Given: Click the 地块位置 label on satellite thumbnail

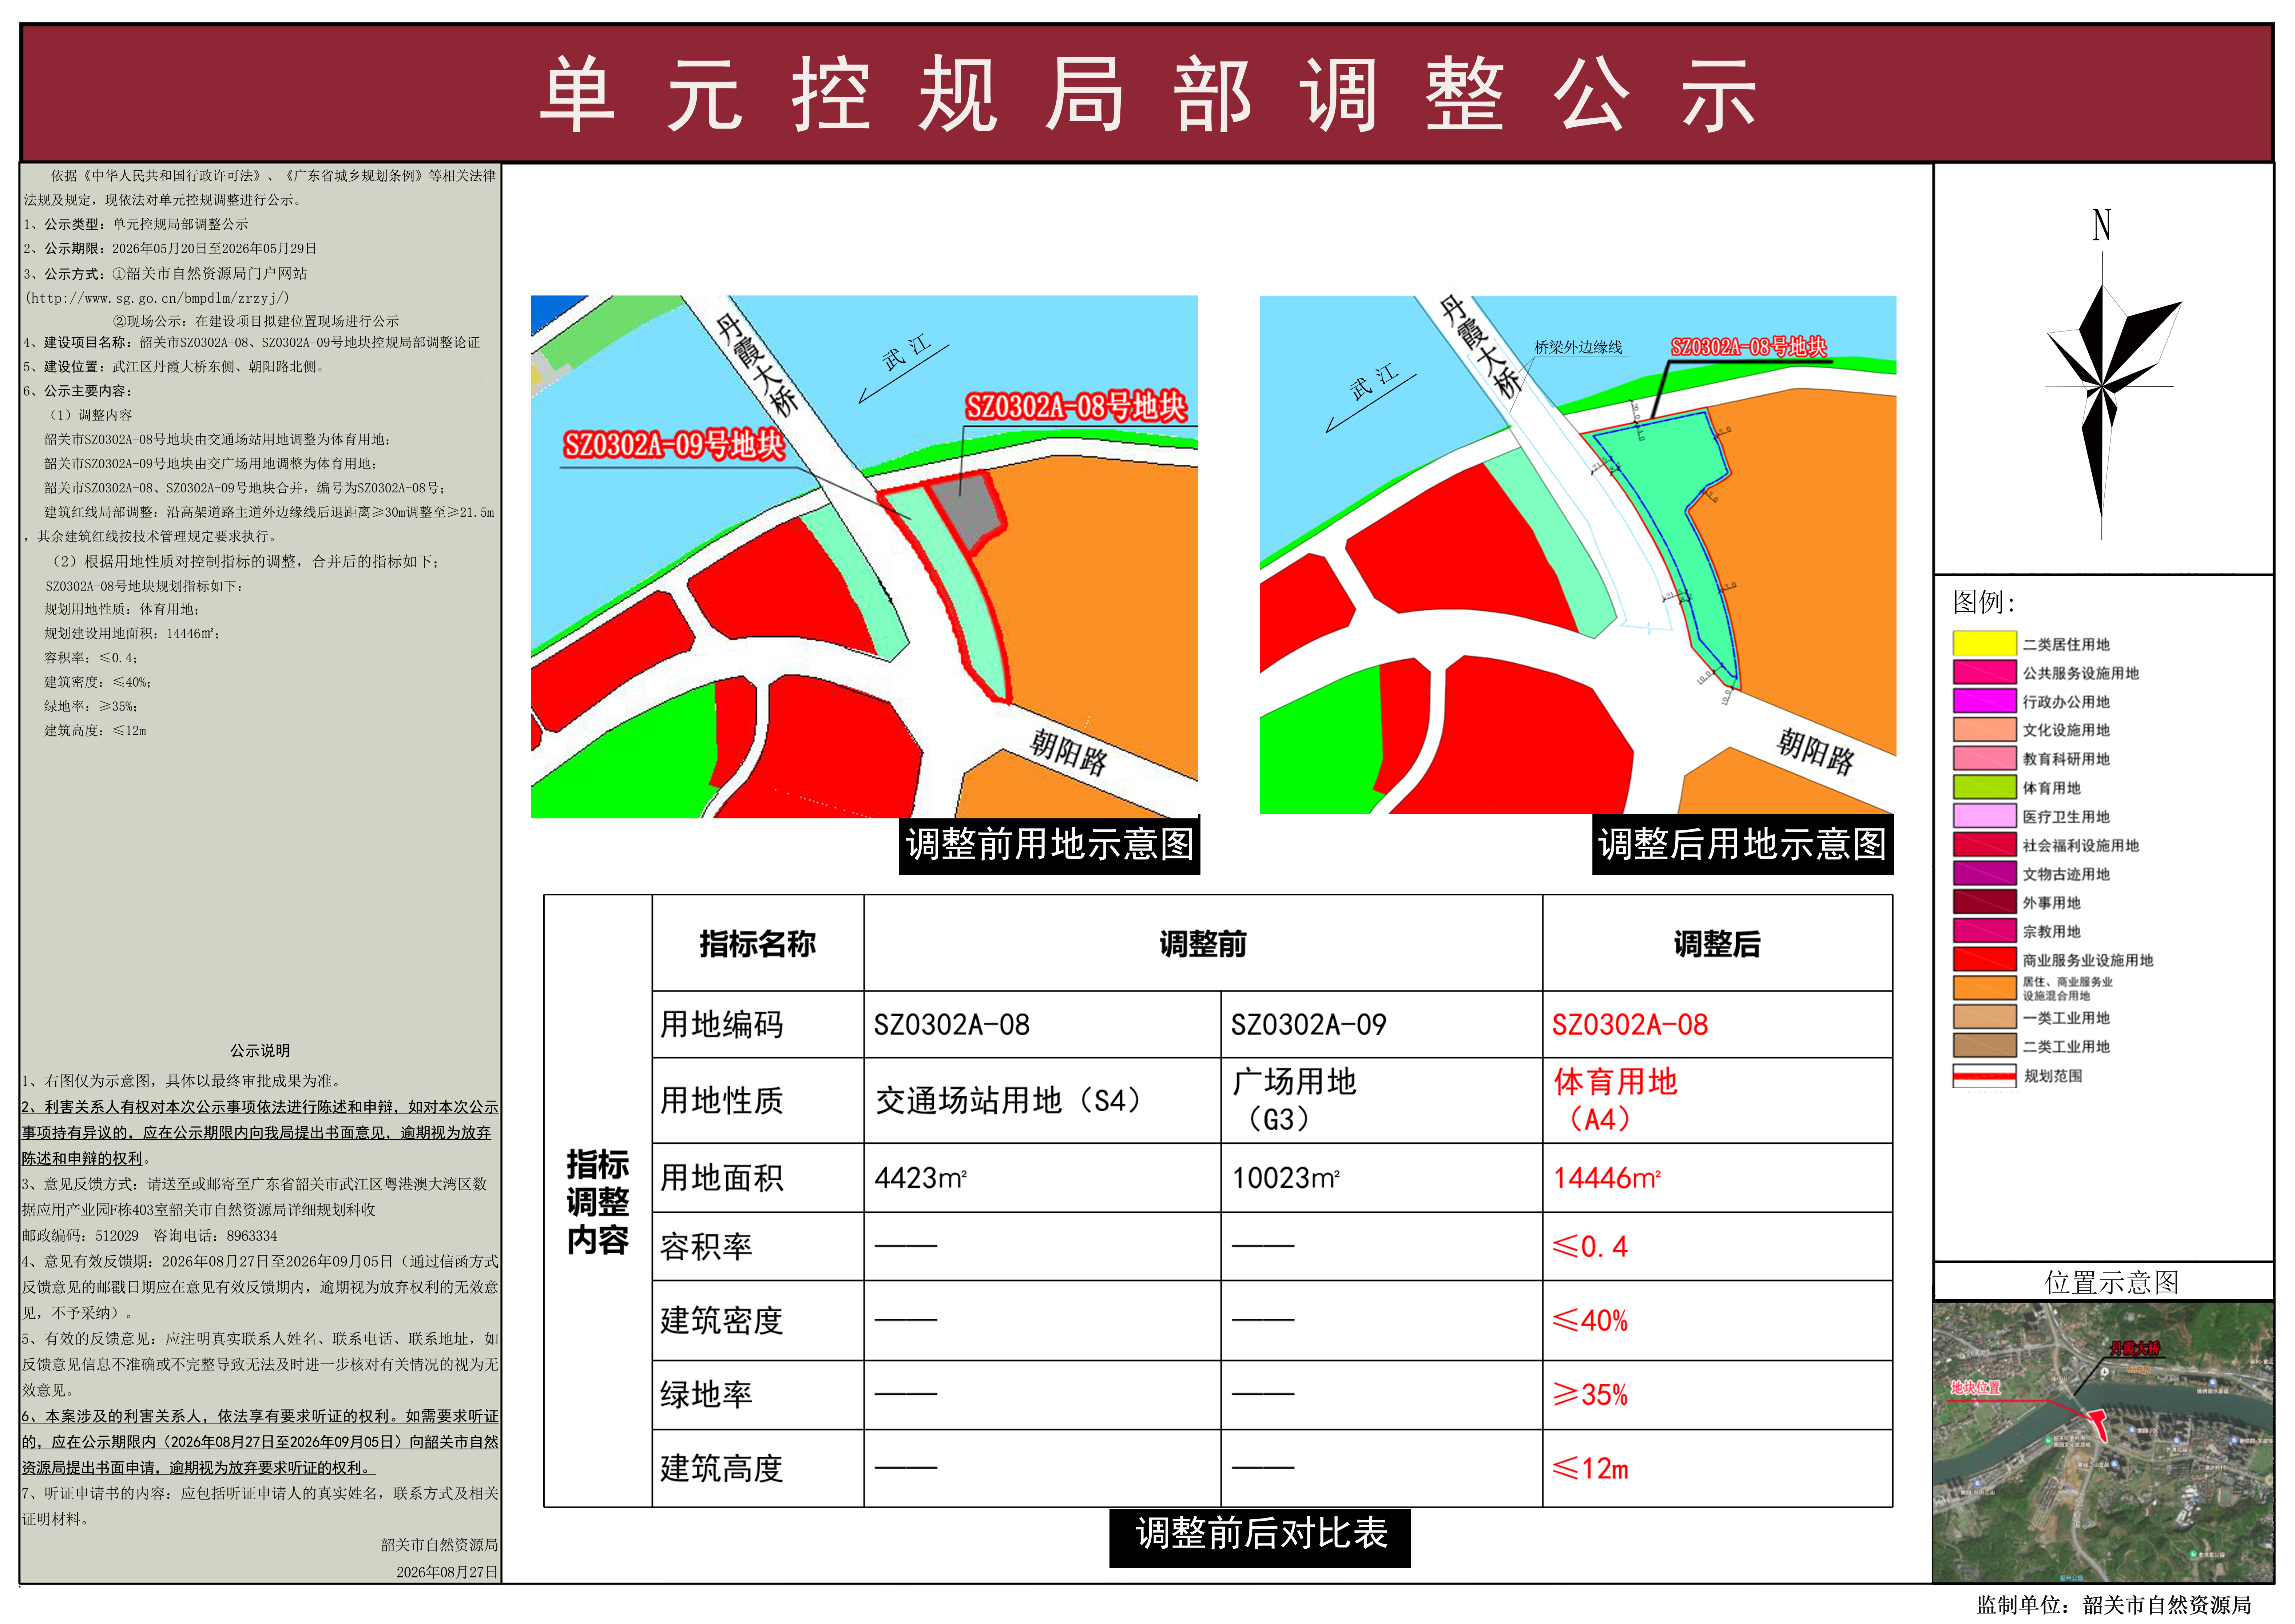Looking at the screenshot, I should pos(1975,1388).
